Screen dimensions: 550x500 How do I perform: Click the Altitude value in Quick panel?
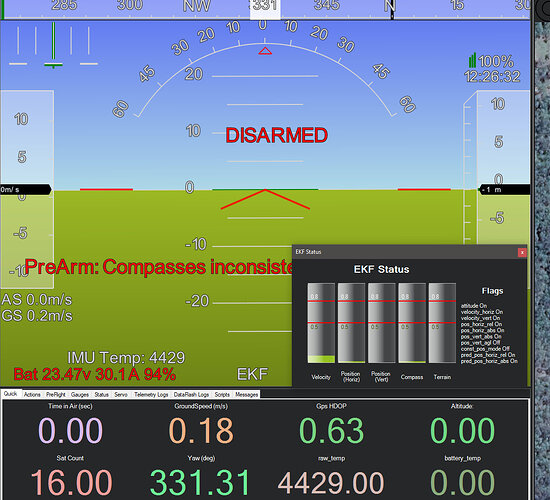pyautogui.click(x=462, y=431)
